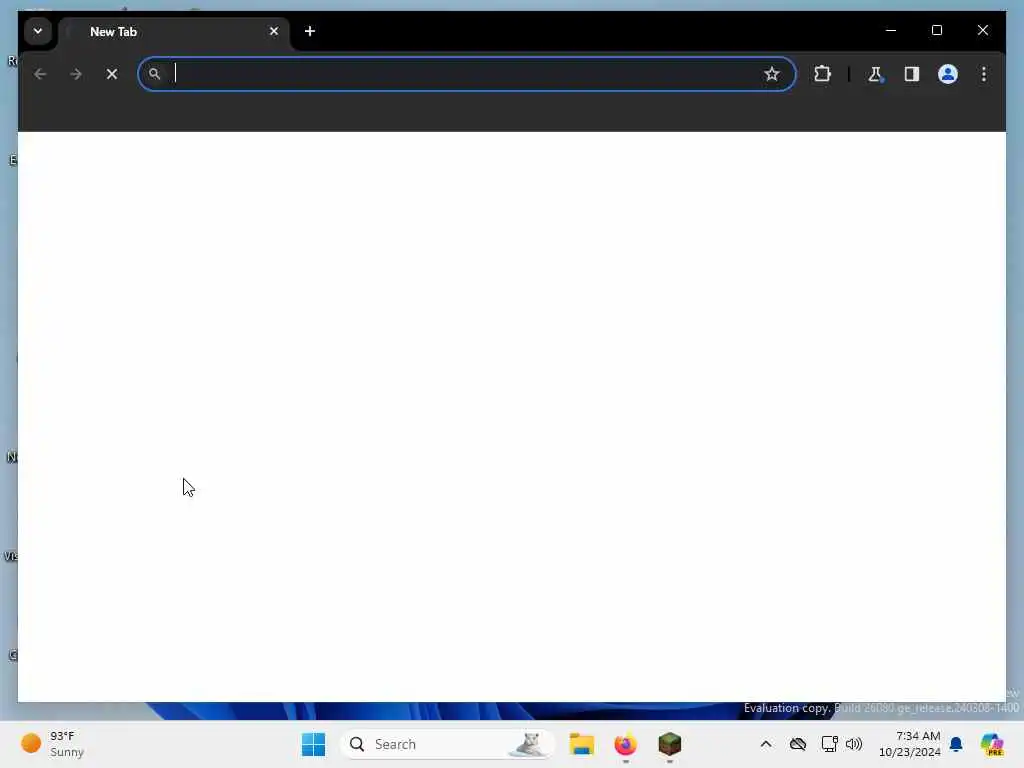Open a new tab with plus button
1024x768 pixels.
point(310,31)
